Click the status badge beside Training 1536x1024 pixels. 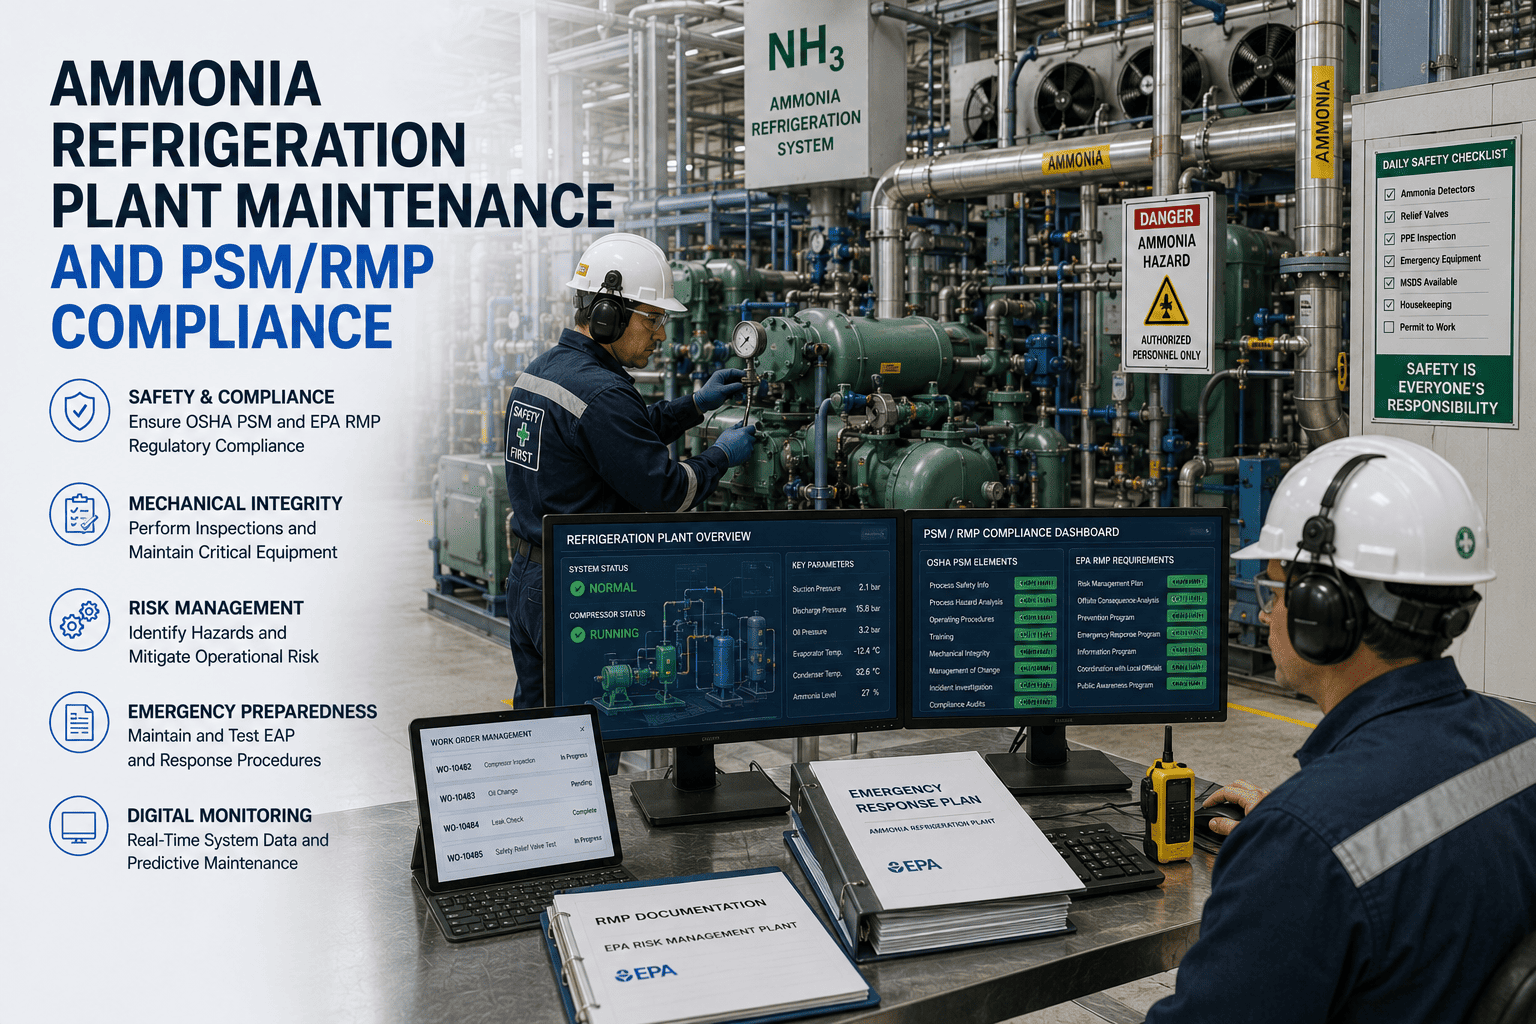click(1035, 635)
